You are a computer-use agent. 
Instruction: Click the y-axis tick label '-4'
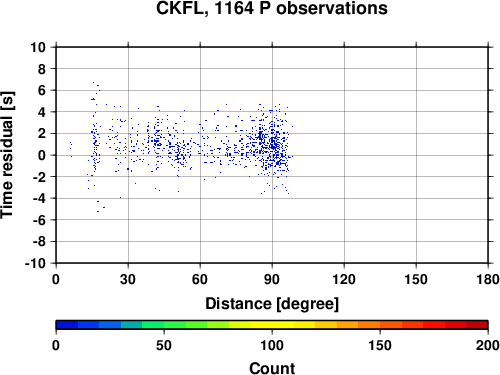click(x=39, y=198)
